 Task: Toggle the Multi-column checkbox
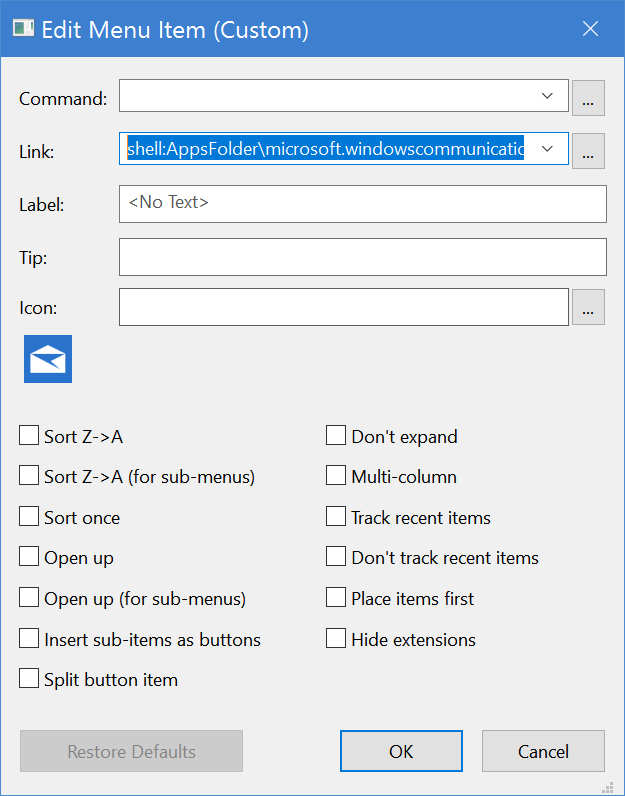[336, 477]
